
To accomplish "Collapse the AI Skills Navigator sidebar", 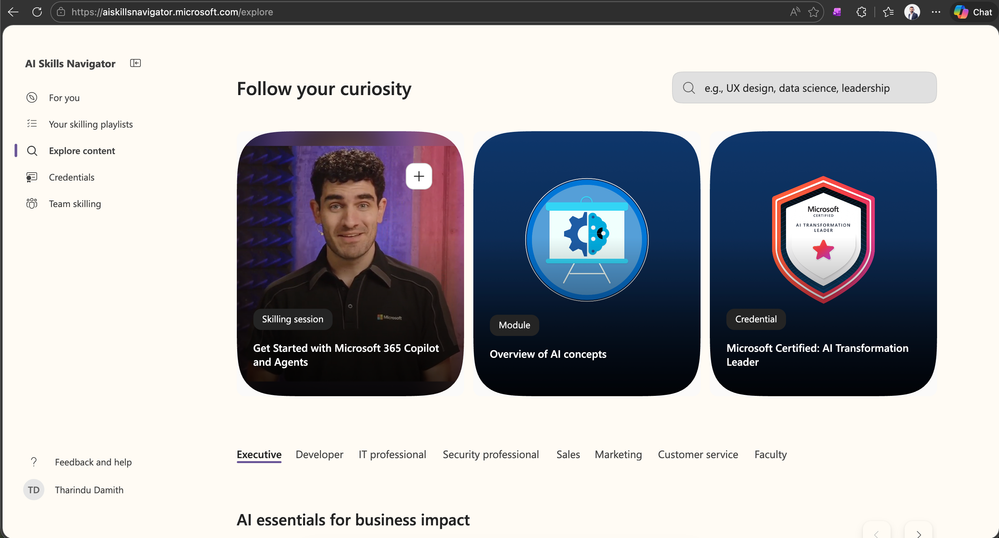I will (x=135, y=63).
